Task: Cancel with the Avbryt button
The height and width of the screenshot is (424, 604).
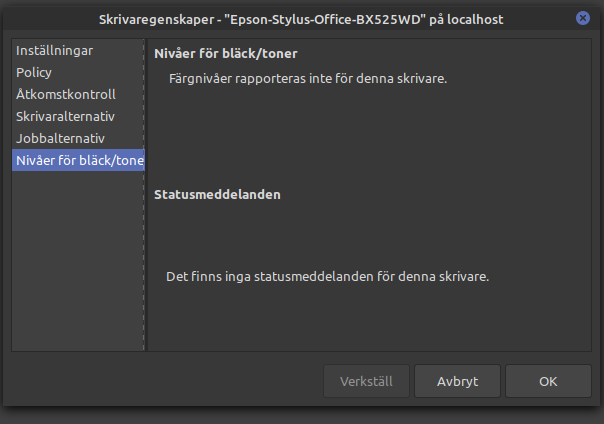Action: pos(457,381)
